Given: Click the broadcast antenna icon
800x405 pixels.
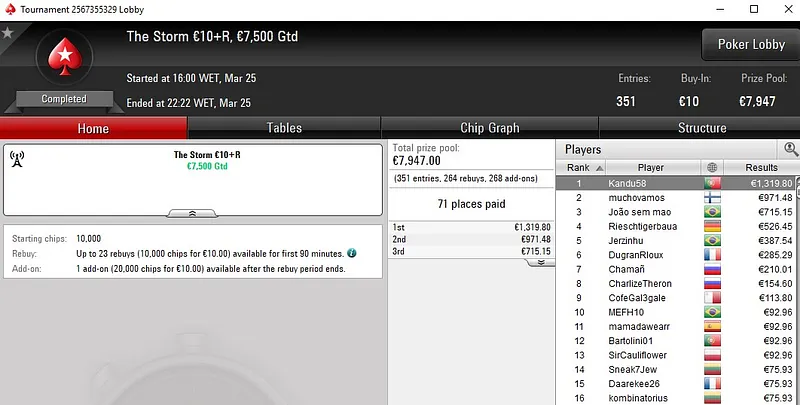Looking at the screenshot, I should [16, 160].
